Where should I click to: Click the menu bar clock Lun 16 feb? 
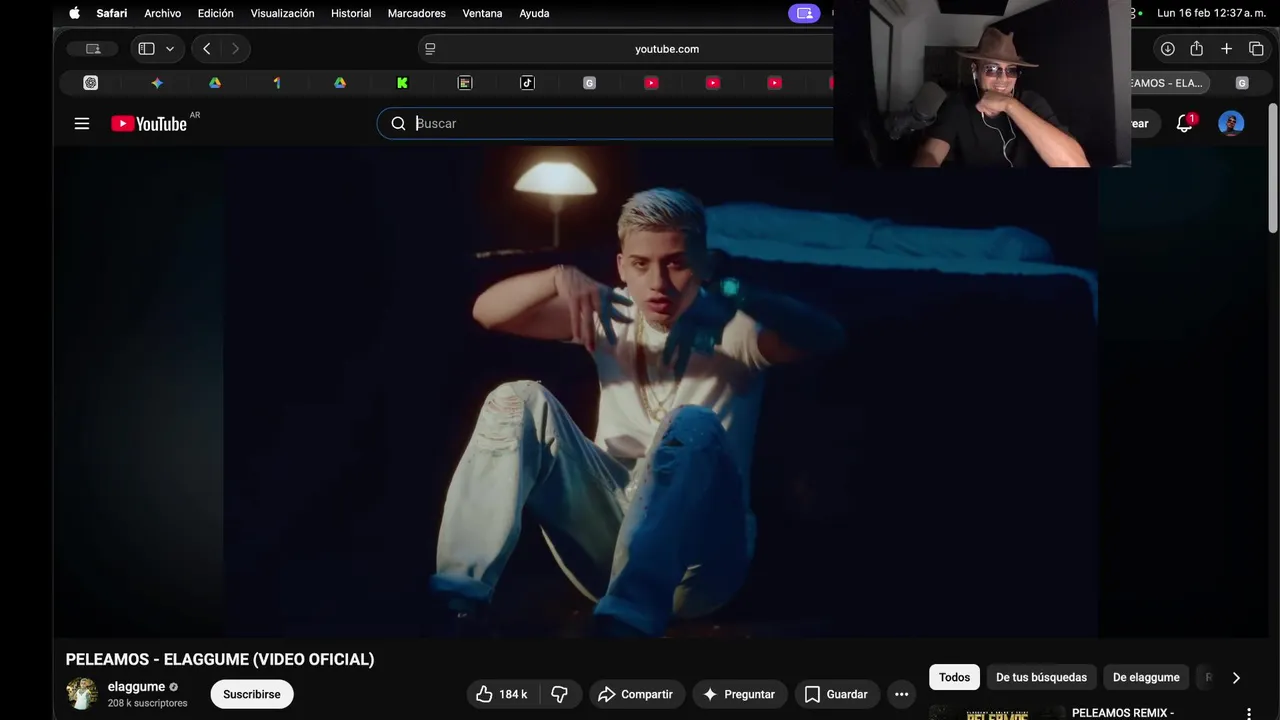coord(1211,13)
